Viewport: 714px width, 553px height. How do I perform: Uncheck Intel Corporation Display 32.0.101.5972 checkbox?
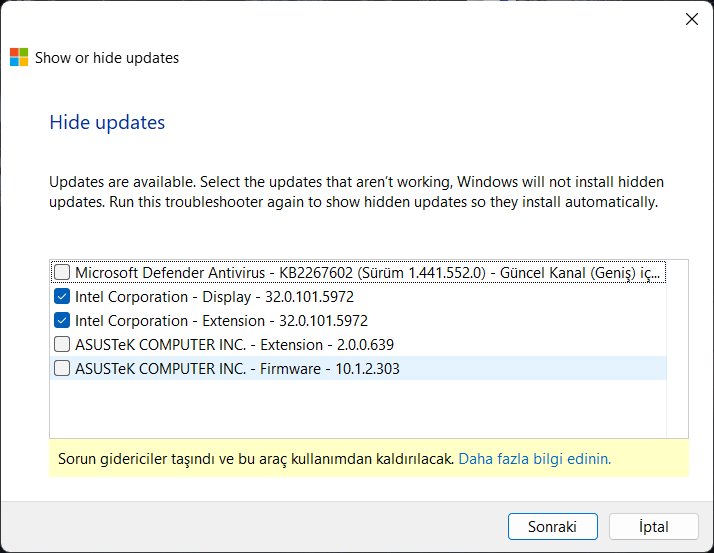pyautogui.click(x=62, y=297)
